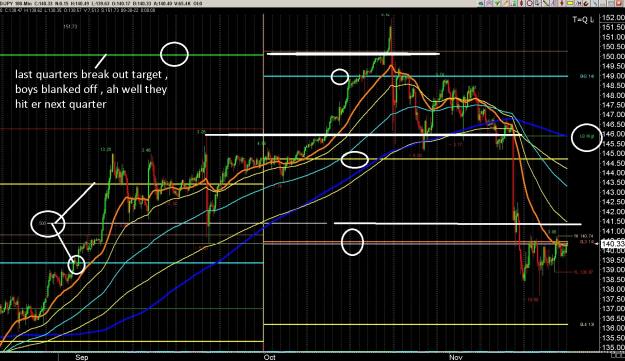Click the 150.00 price axis label
The image size is (625, 361).
[x=614, y=57]
